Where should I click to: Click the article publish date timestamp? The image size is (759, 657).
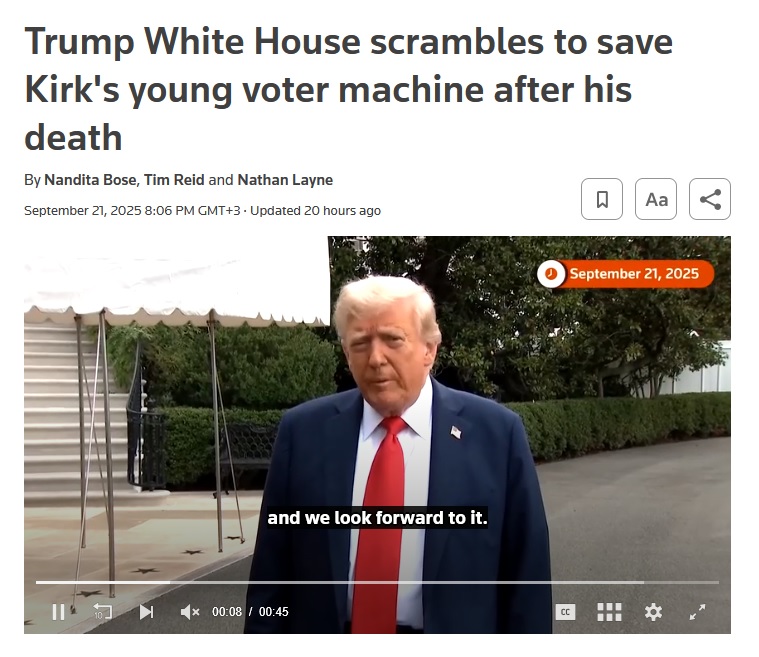[132, 211]
